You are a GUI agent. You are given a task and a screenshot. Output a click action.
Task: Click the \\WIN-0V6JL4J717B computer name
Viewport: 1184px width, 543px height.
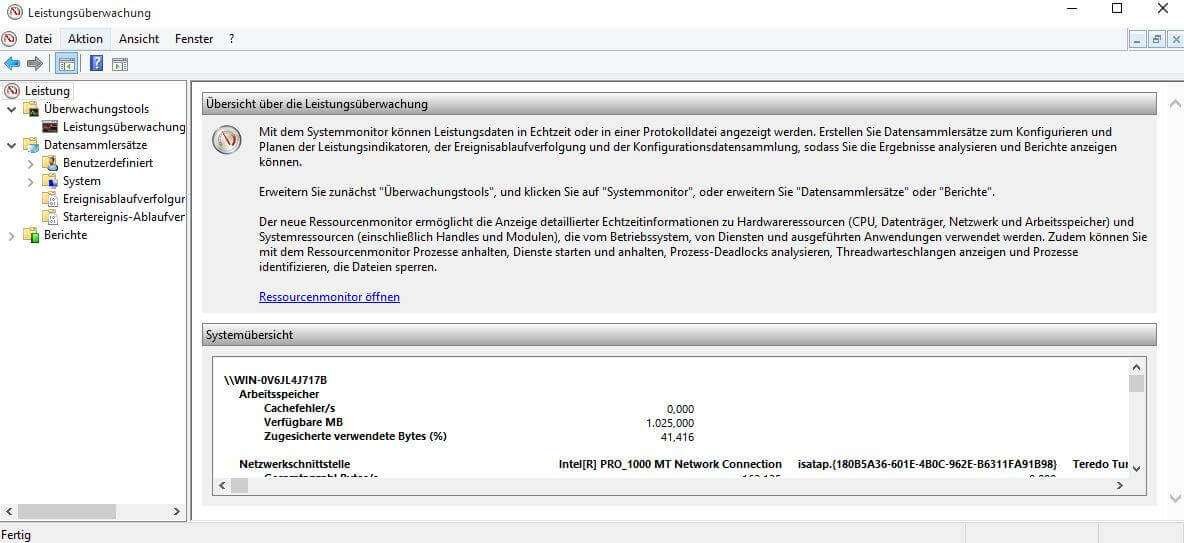pyautogui.click(x=275, y=380)
